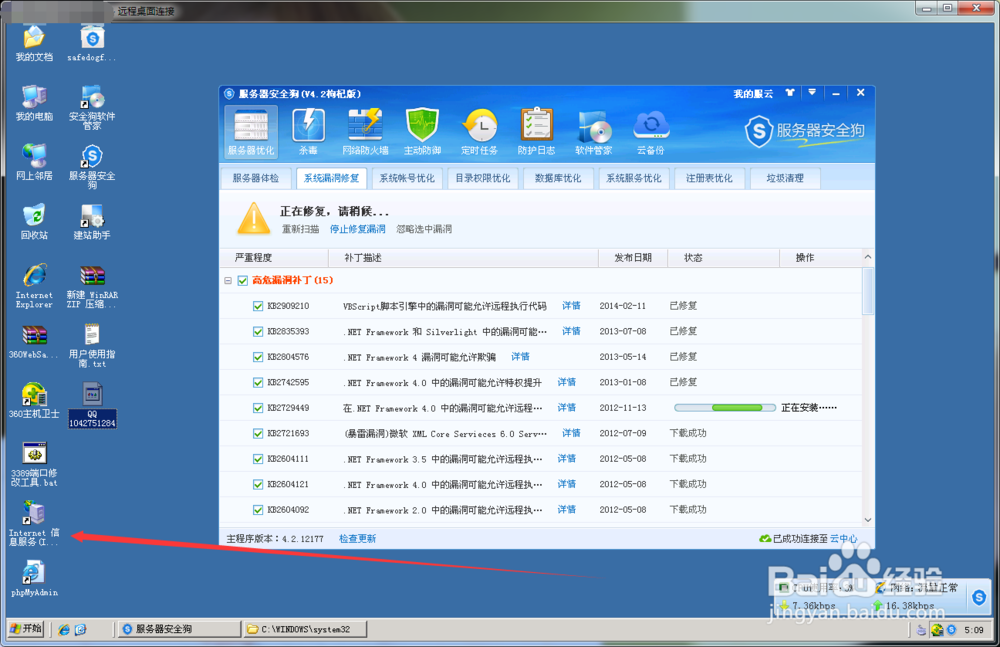1000x647 pixels.
Task: Uncheck patch KB2604121 checkbox
Action: 258,484
